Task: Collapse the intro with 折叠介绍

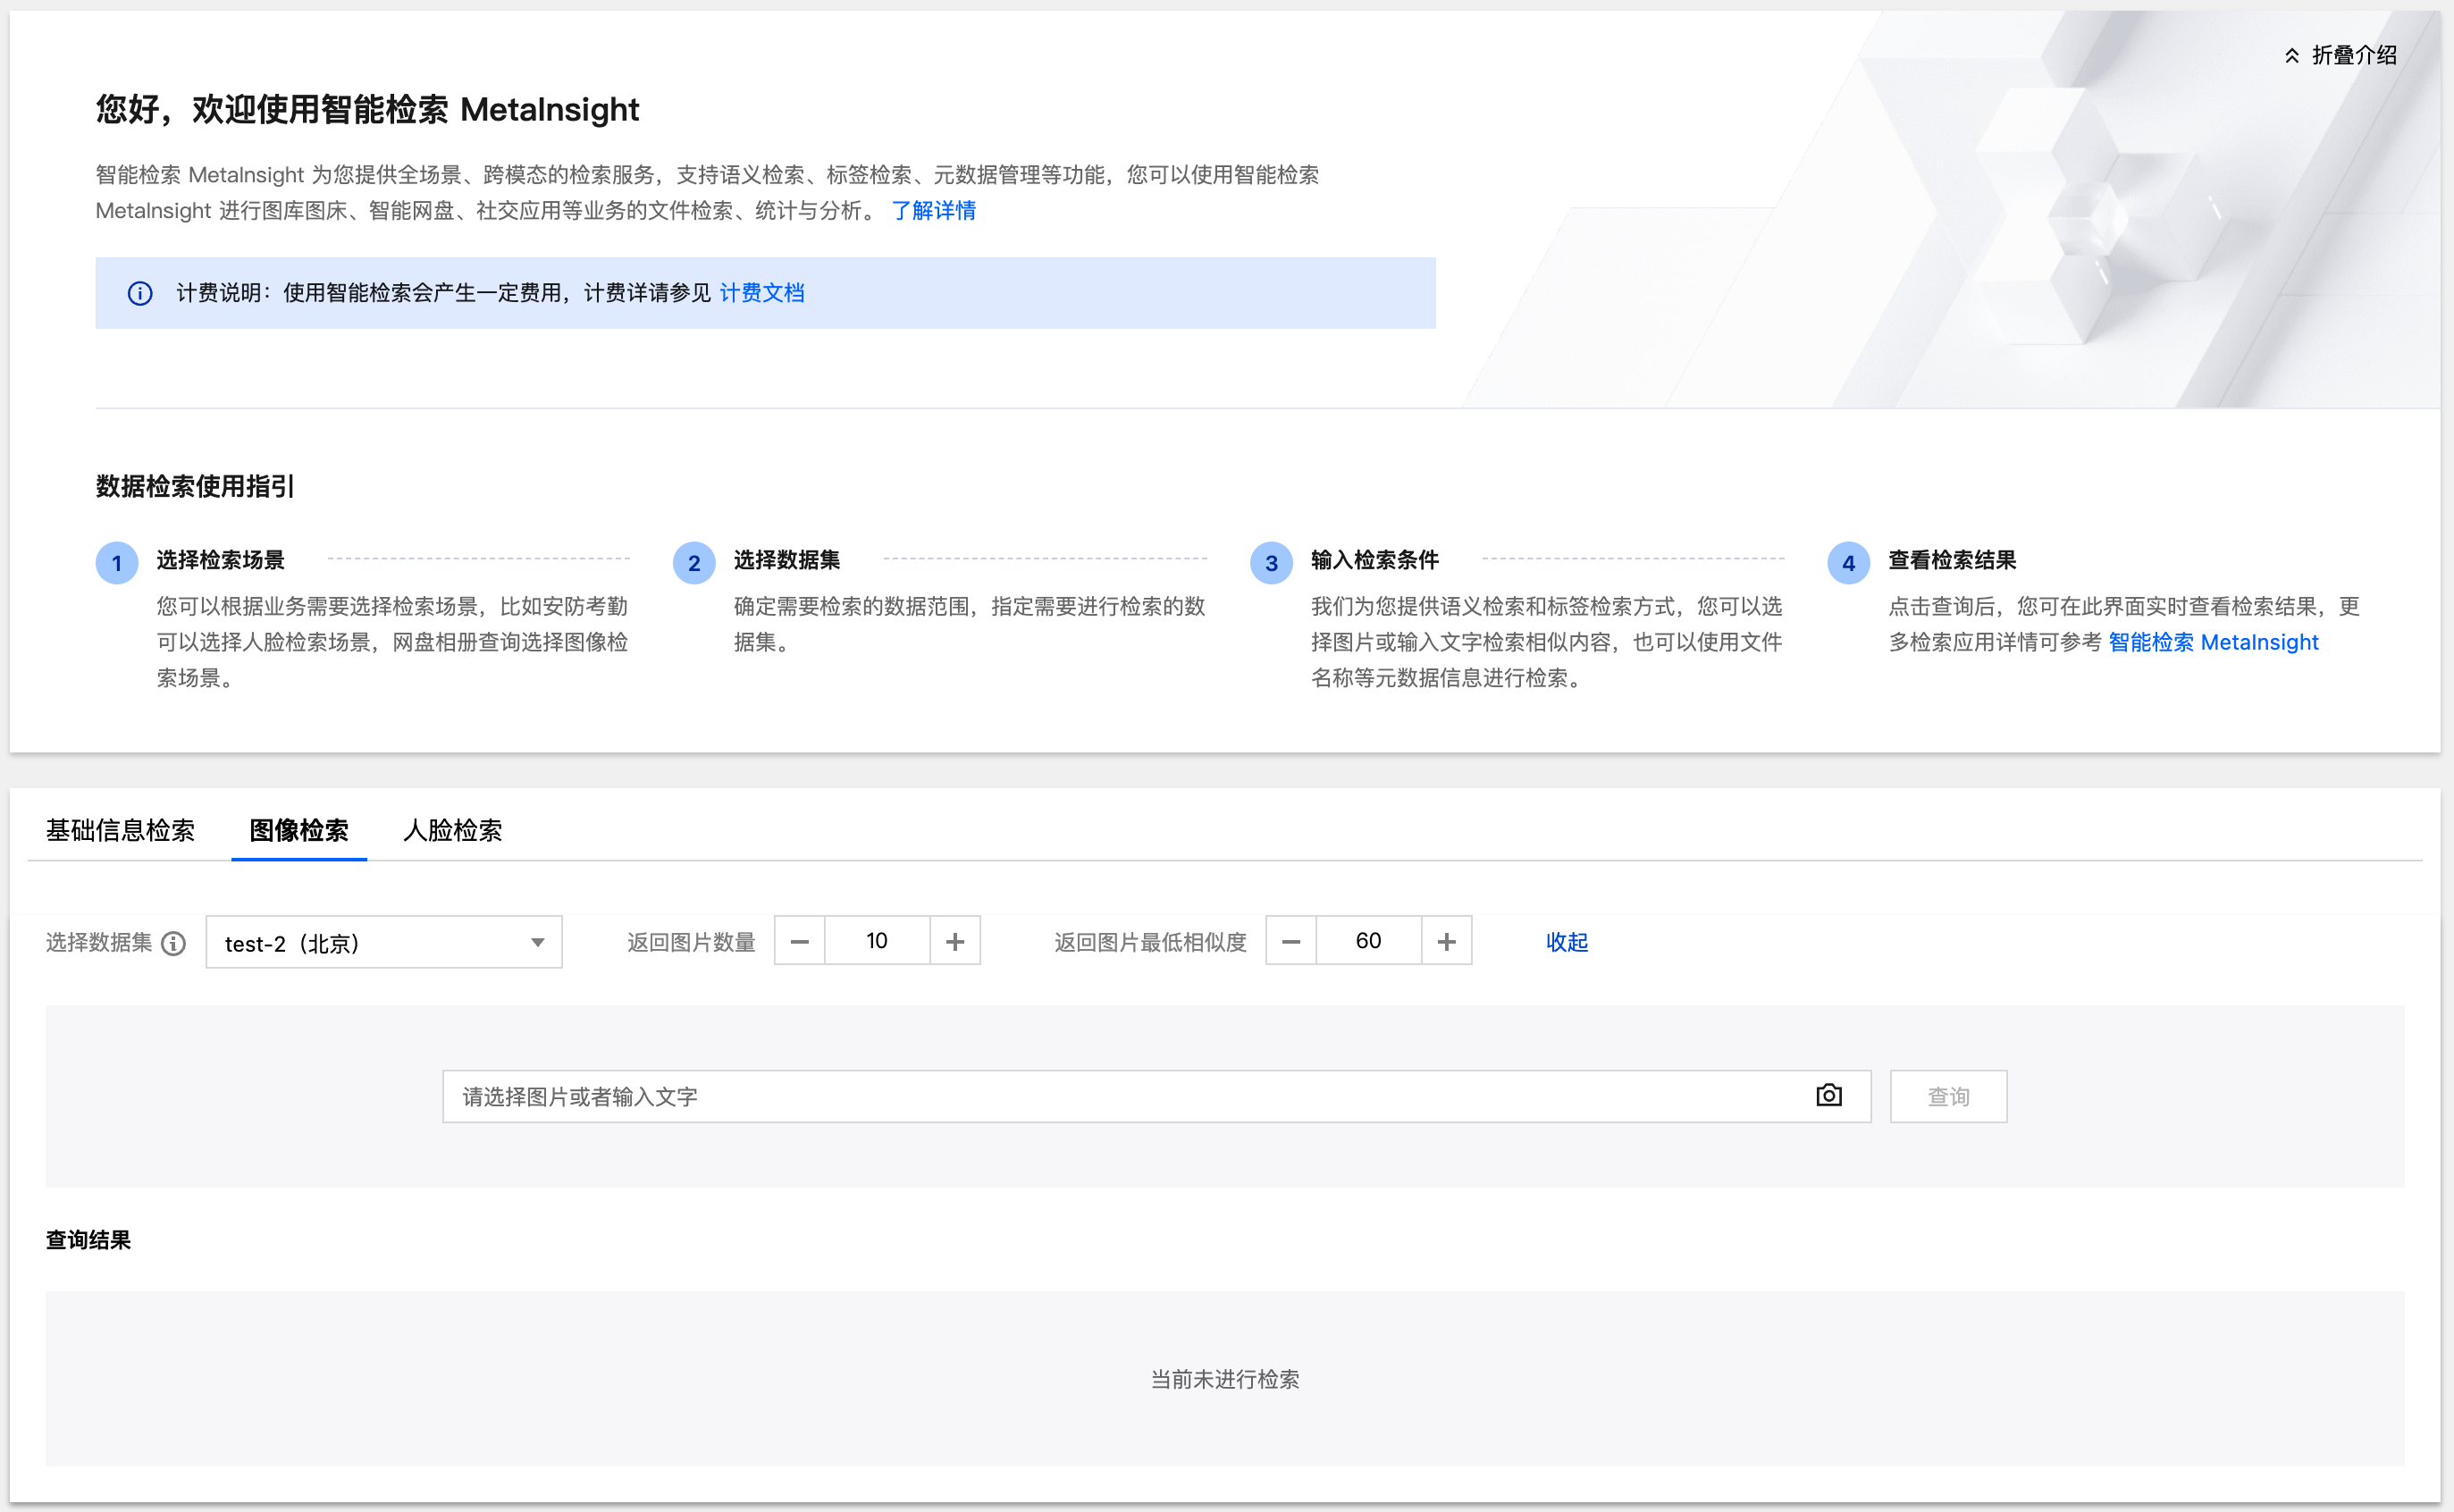Action: click(2341, 56)
